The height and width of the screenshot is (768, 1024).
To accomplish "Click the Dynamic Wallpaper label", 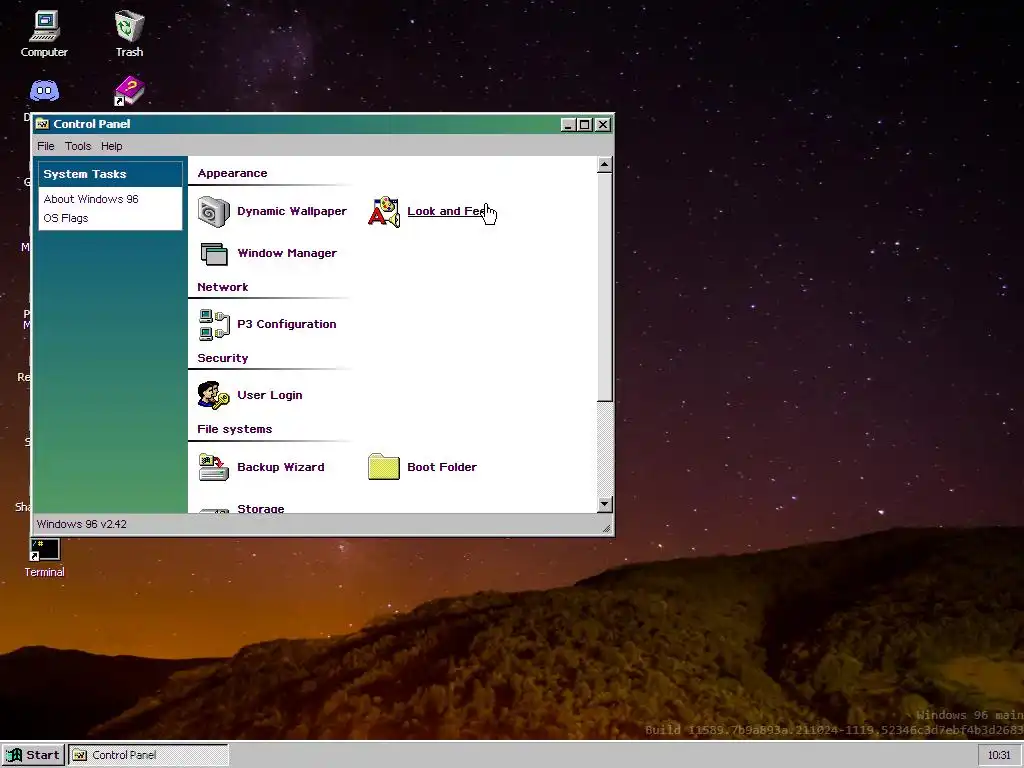I will point(292,211).
